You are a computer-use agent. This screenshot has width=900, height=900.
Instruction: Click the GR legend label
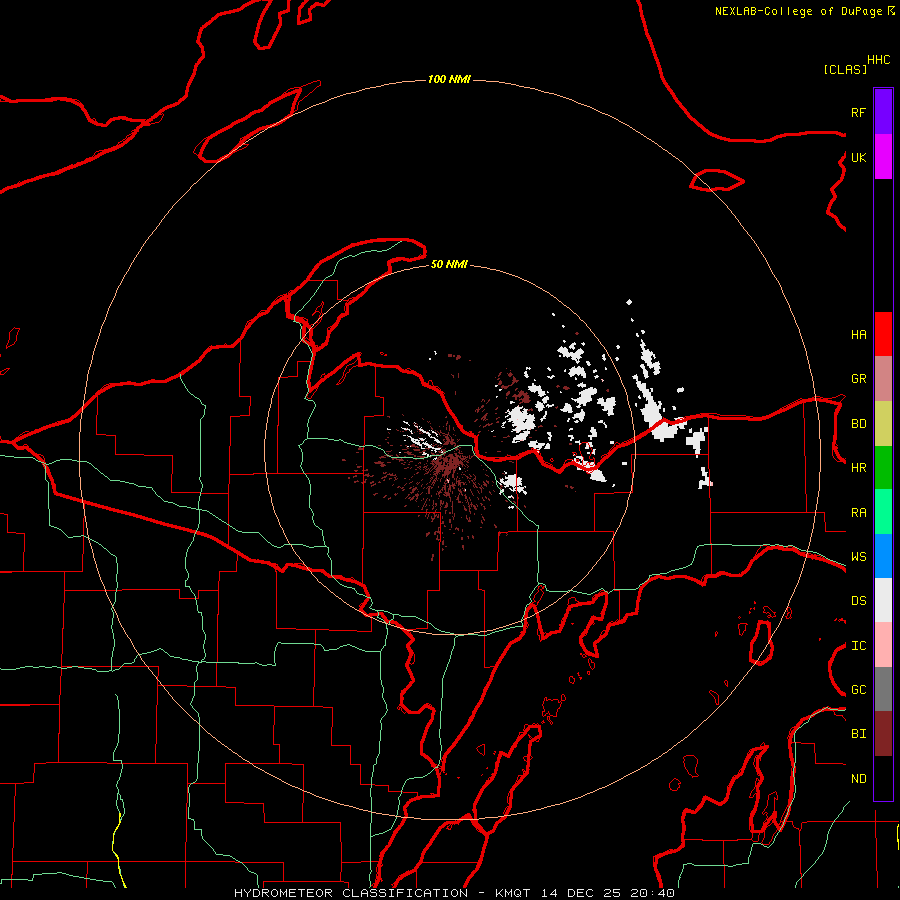858,379
